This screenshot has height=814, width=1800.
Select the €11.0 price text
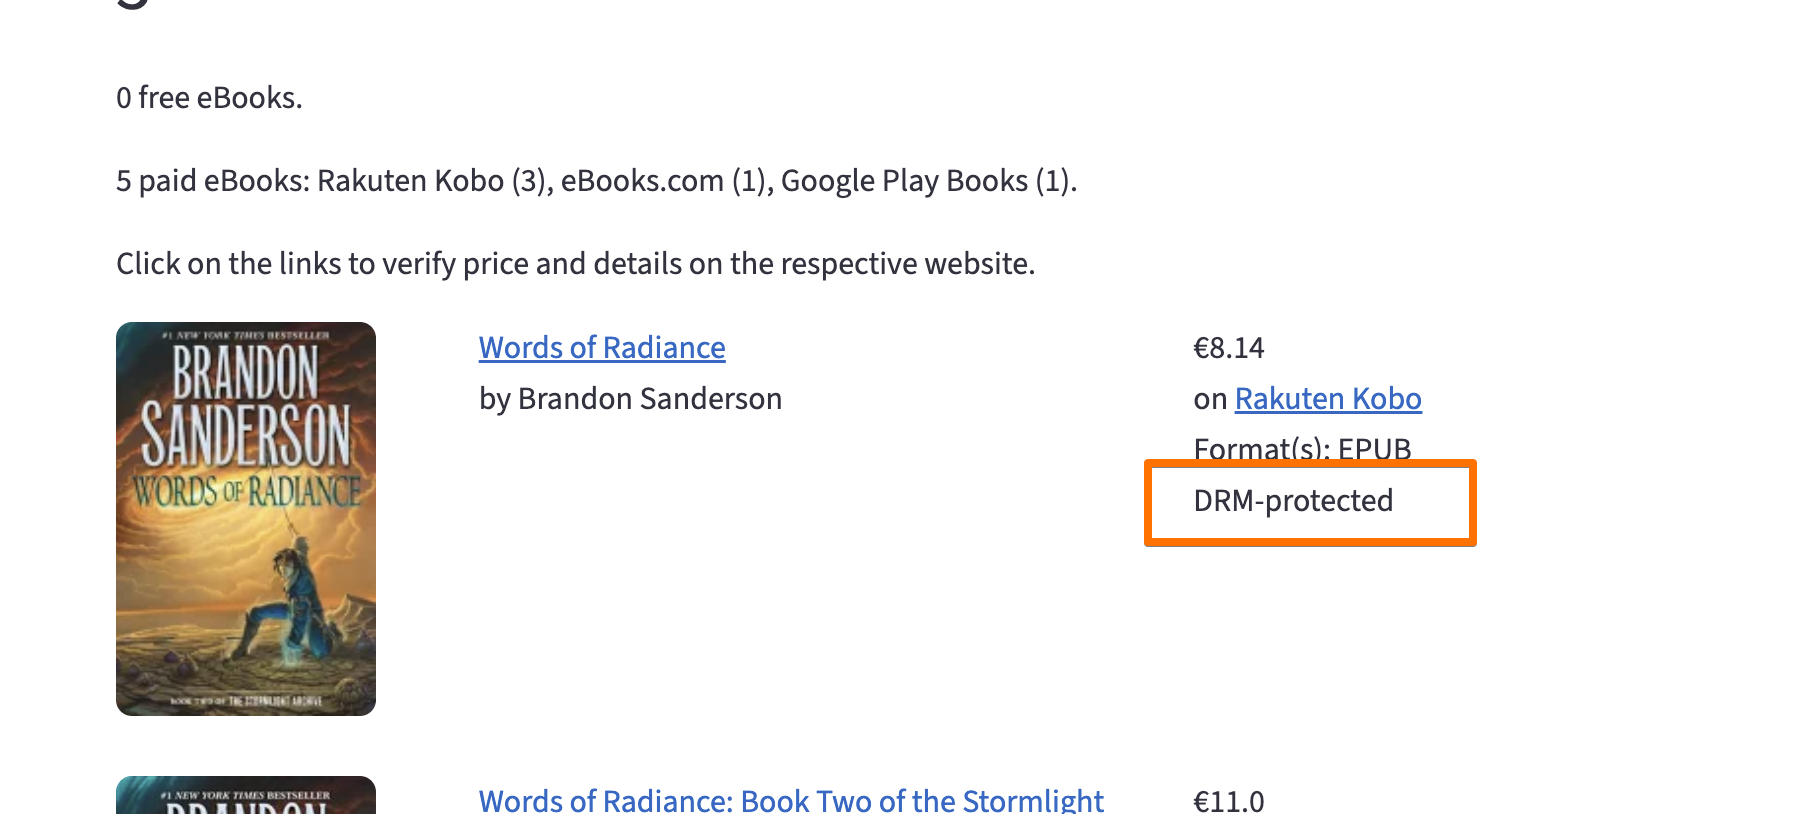click(1228, 801)
